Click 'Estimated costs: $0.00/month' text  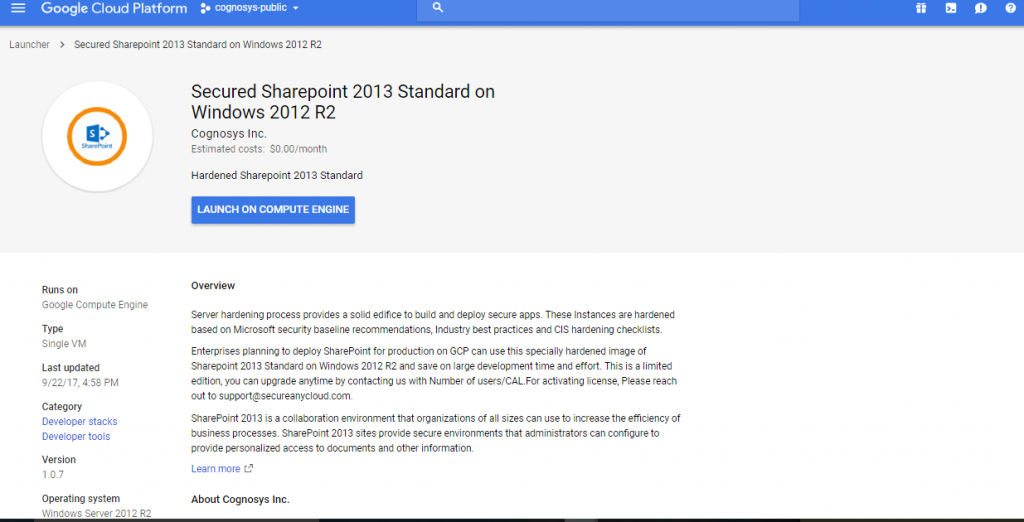259,149
